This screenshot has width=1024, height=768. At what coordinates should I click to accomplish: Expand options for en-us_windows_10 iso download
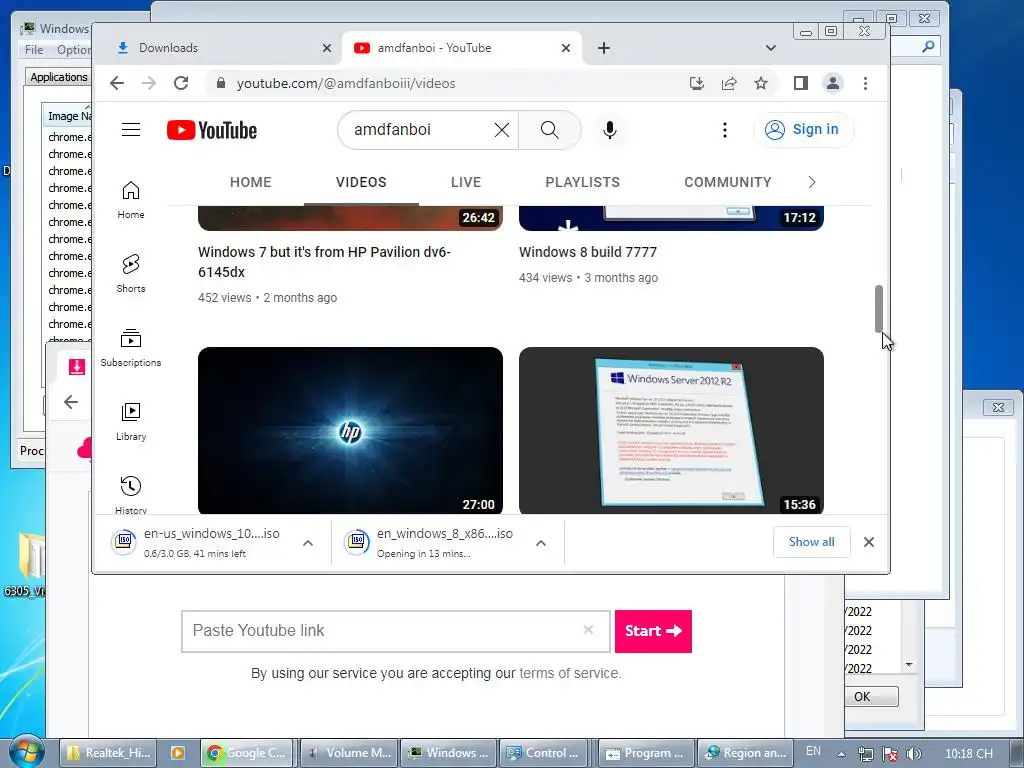(308, 543)
